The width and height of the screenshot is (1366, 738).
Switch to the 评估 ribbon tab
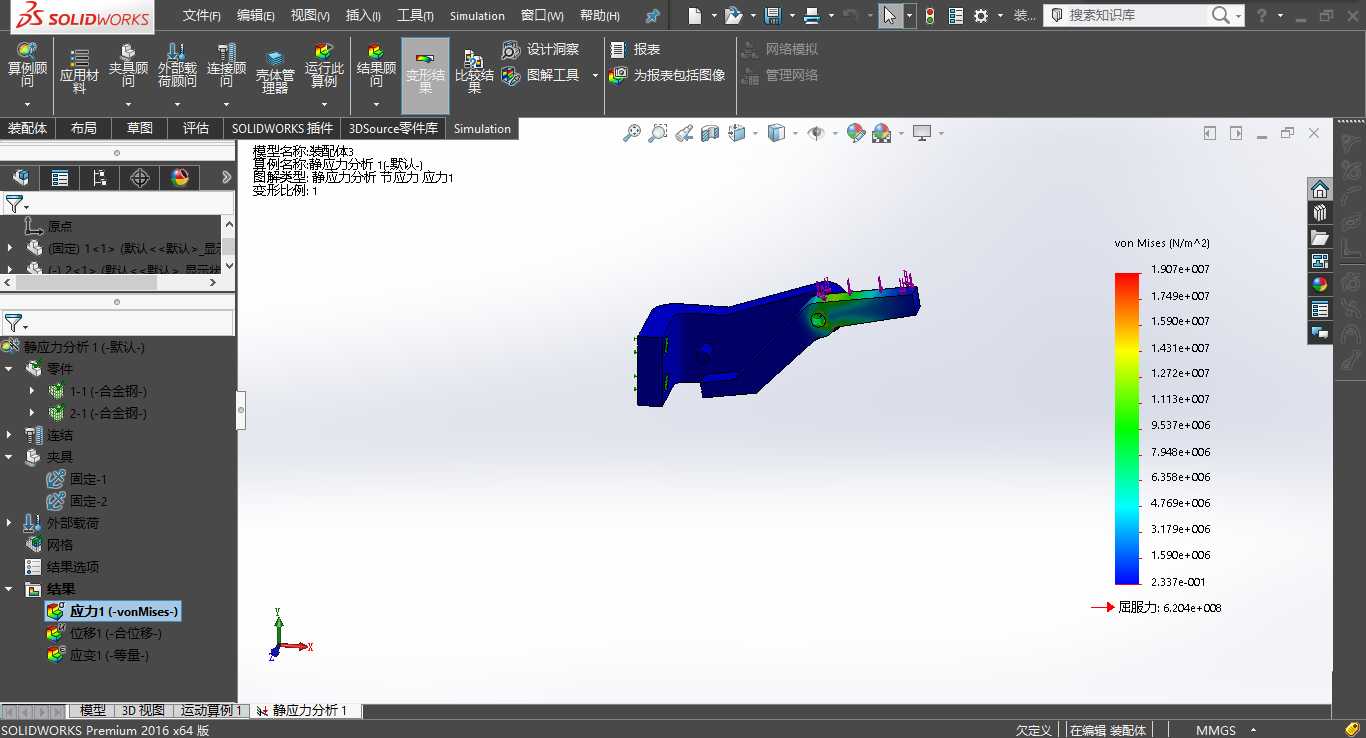click(196, 128)
